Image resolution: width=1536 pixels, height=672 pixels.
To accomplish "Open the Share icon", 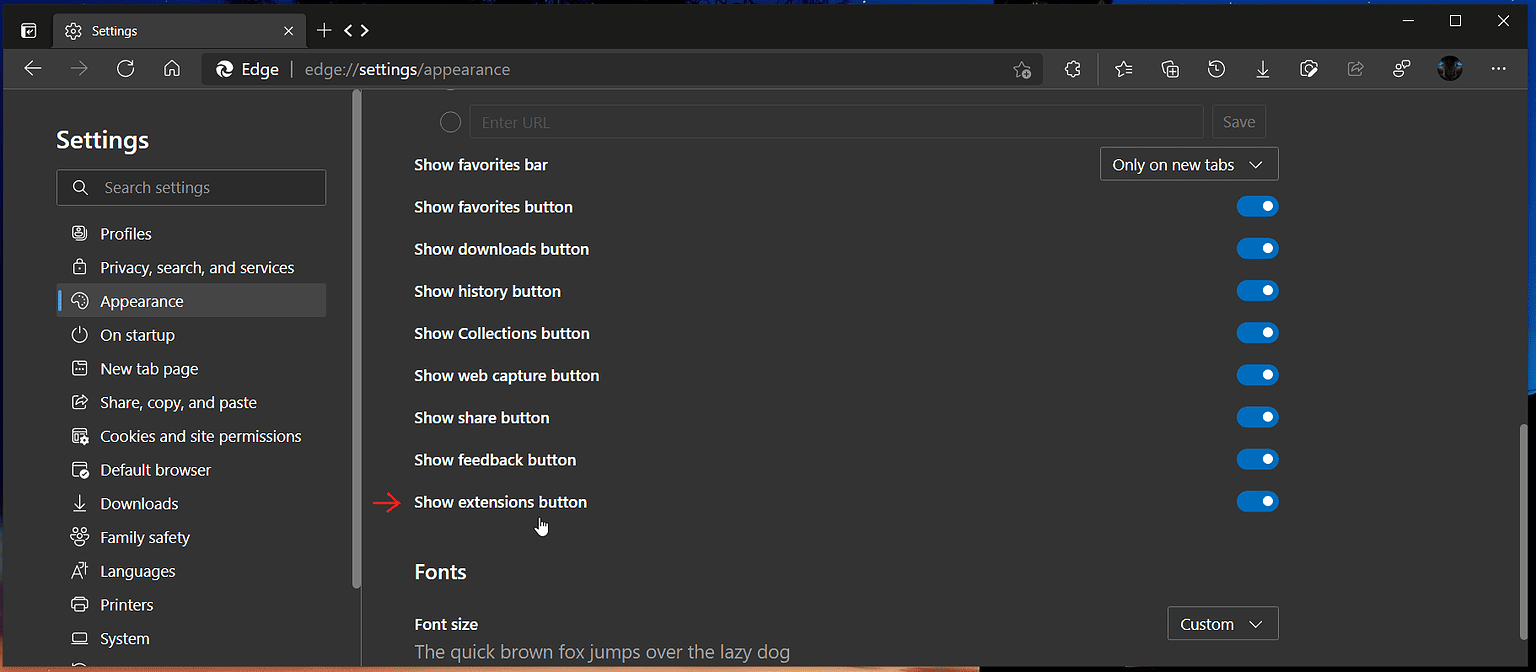I will point(1355,68).
